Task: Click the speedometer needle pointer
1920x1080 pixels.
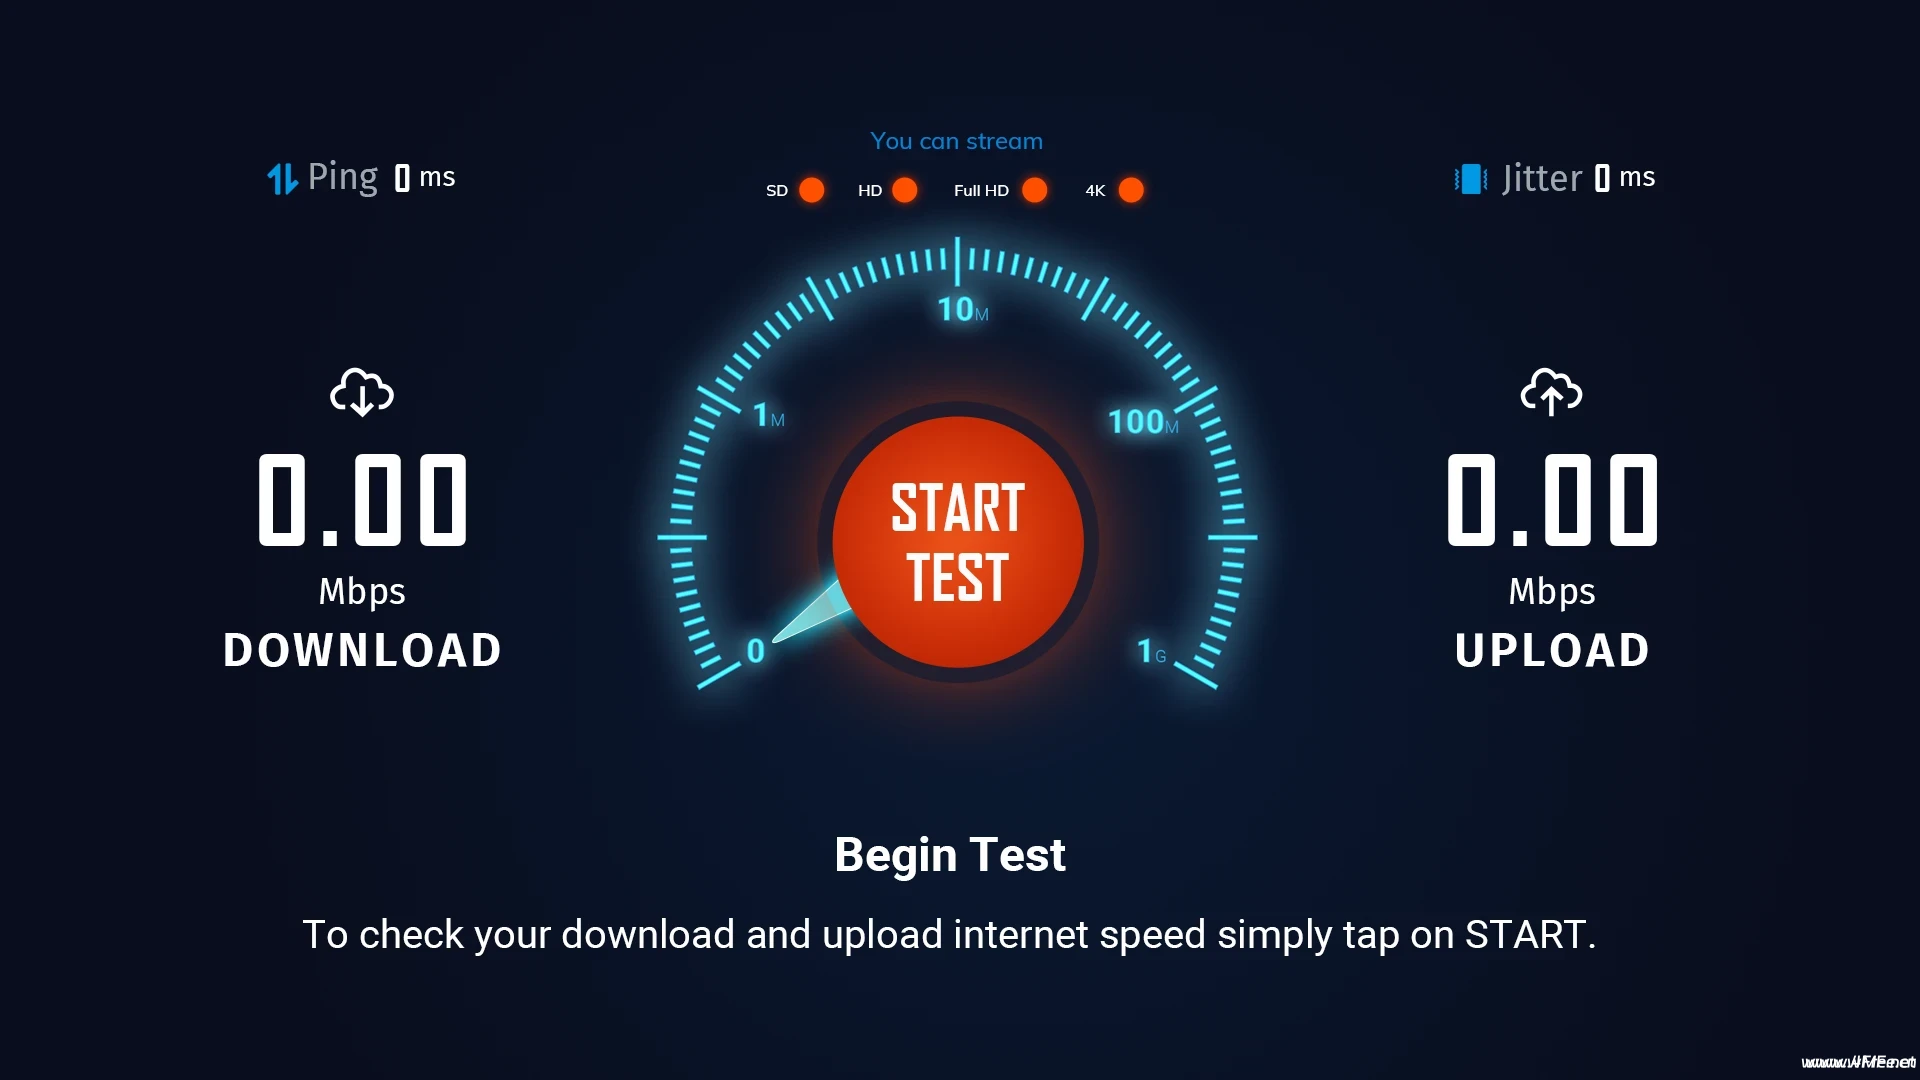Action: (x=810, y=612)
